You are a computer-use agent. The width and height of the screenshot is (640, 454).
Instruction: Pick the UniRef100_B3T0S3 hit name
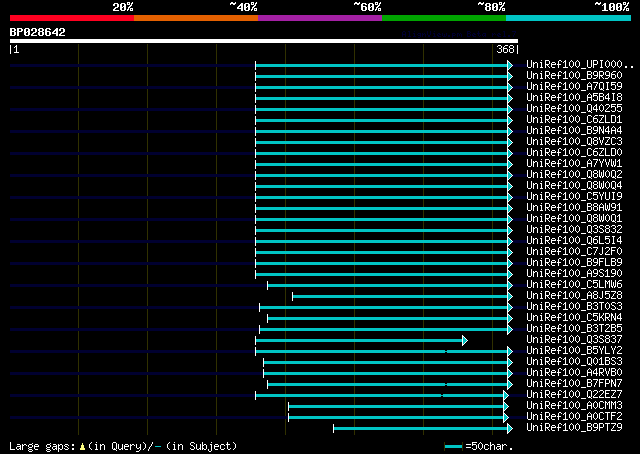coord(574,307)
